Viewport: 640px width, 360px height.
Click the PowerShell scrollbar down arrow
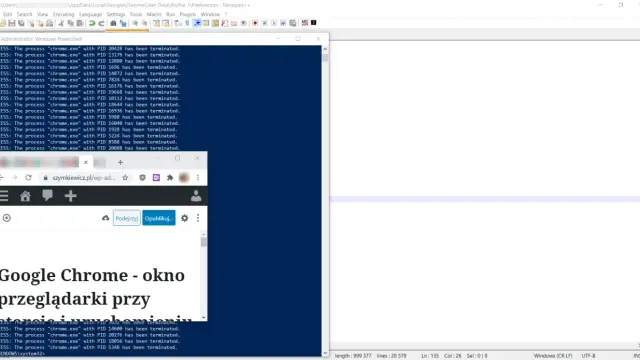(x=325, y=353)
